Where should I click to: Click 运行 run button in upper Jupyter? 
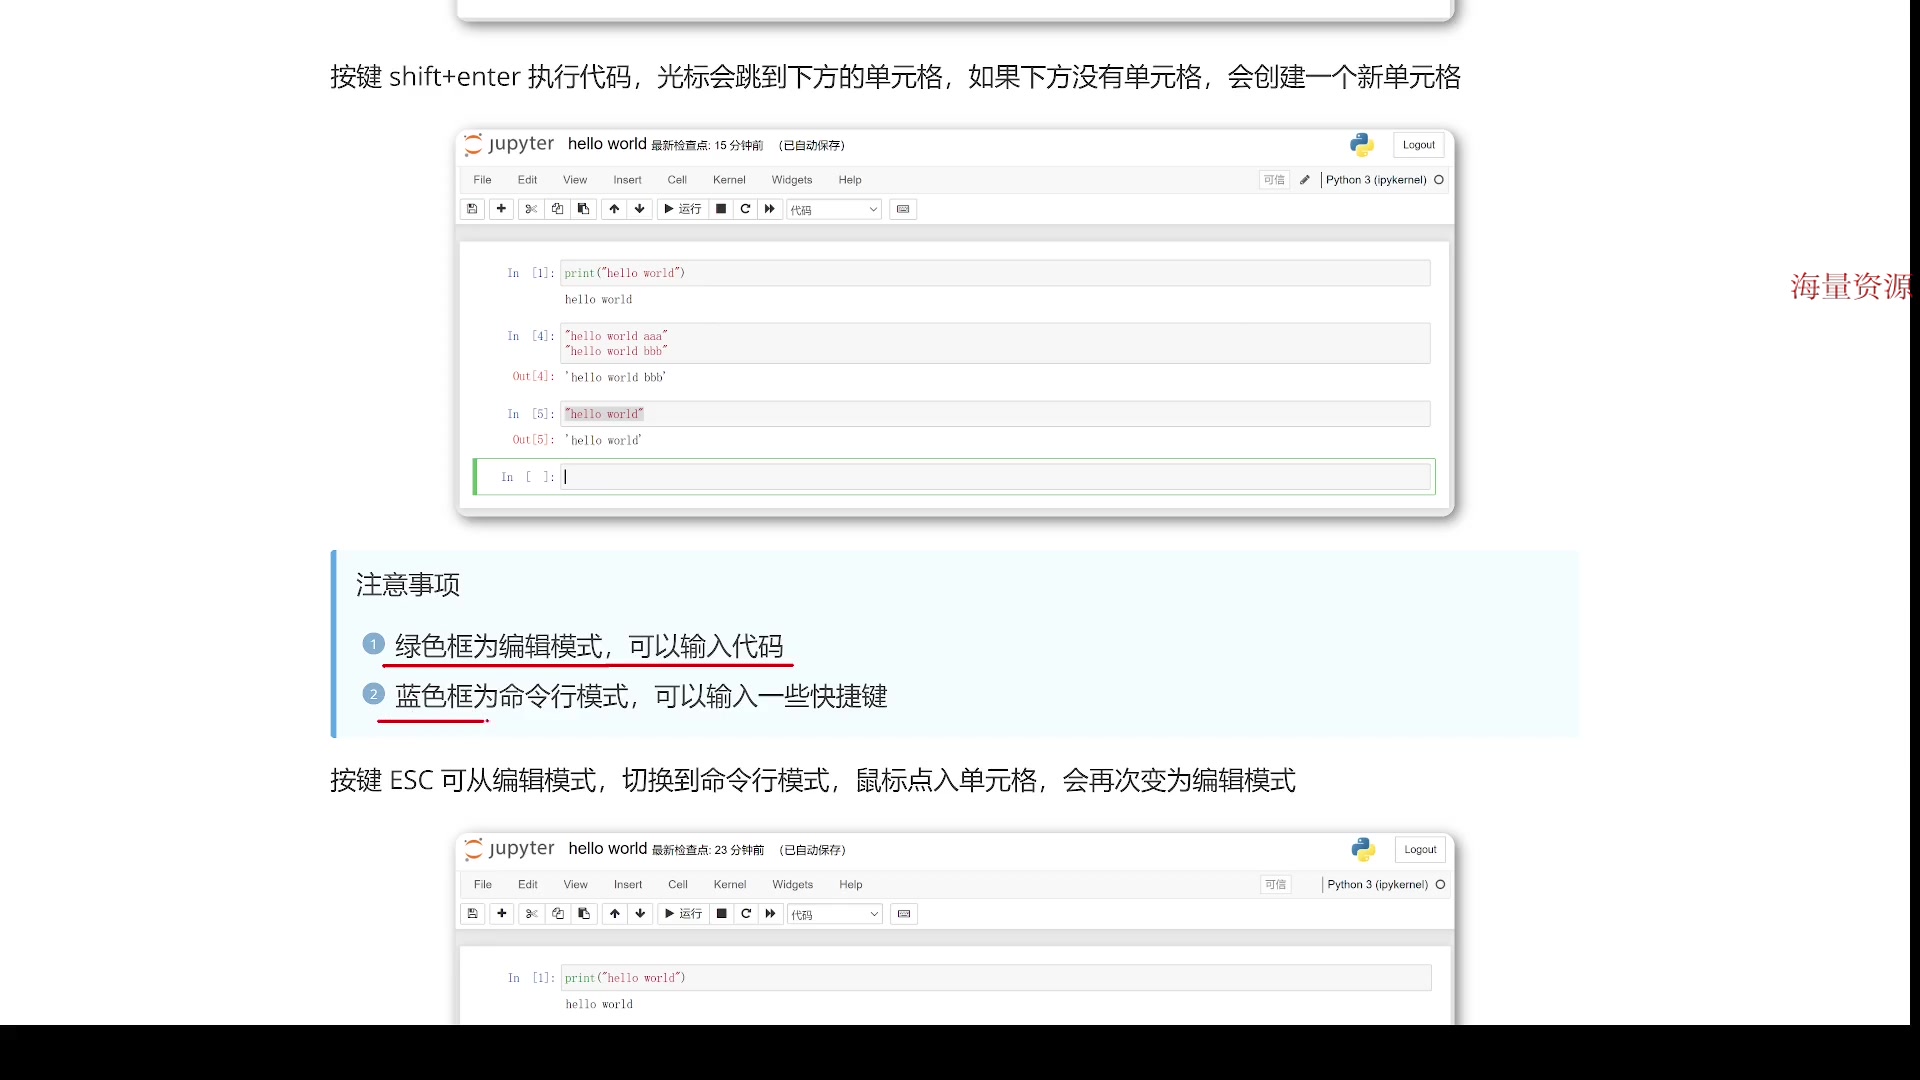(683, 209)
